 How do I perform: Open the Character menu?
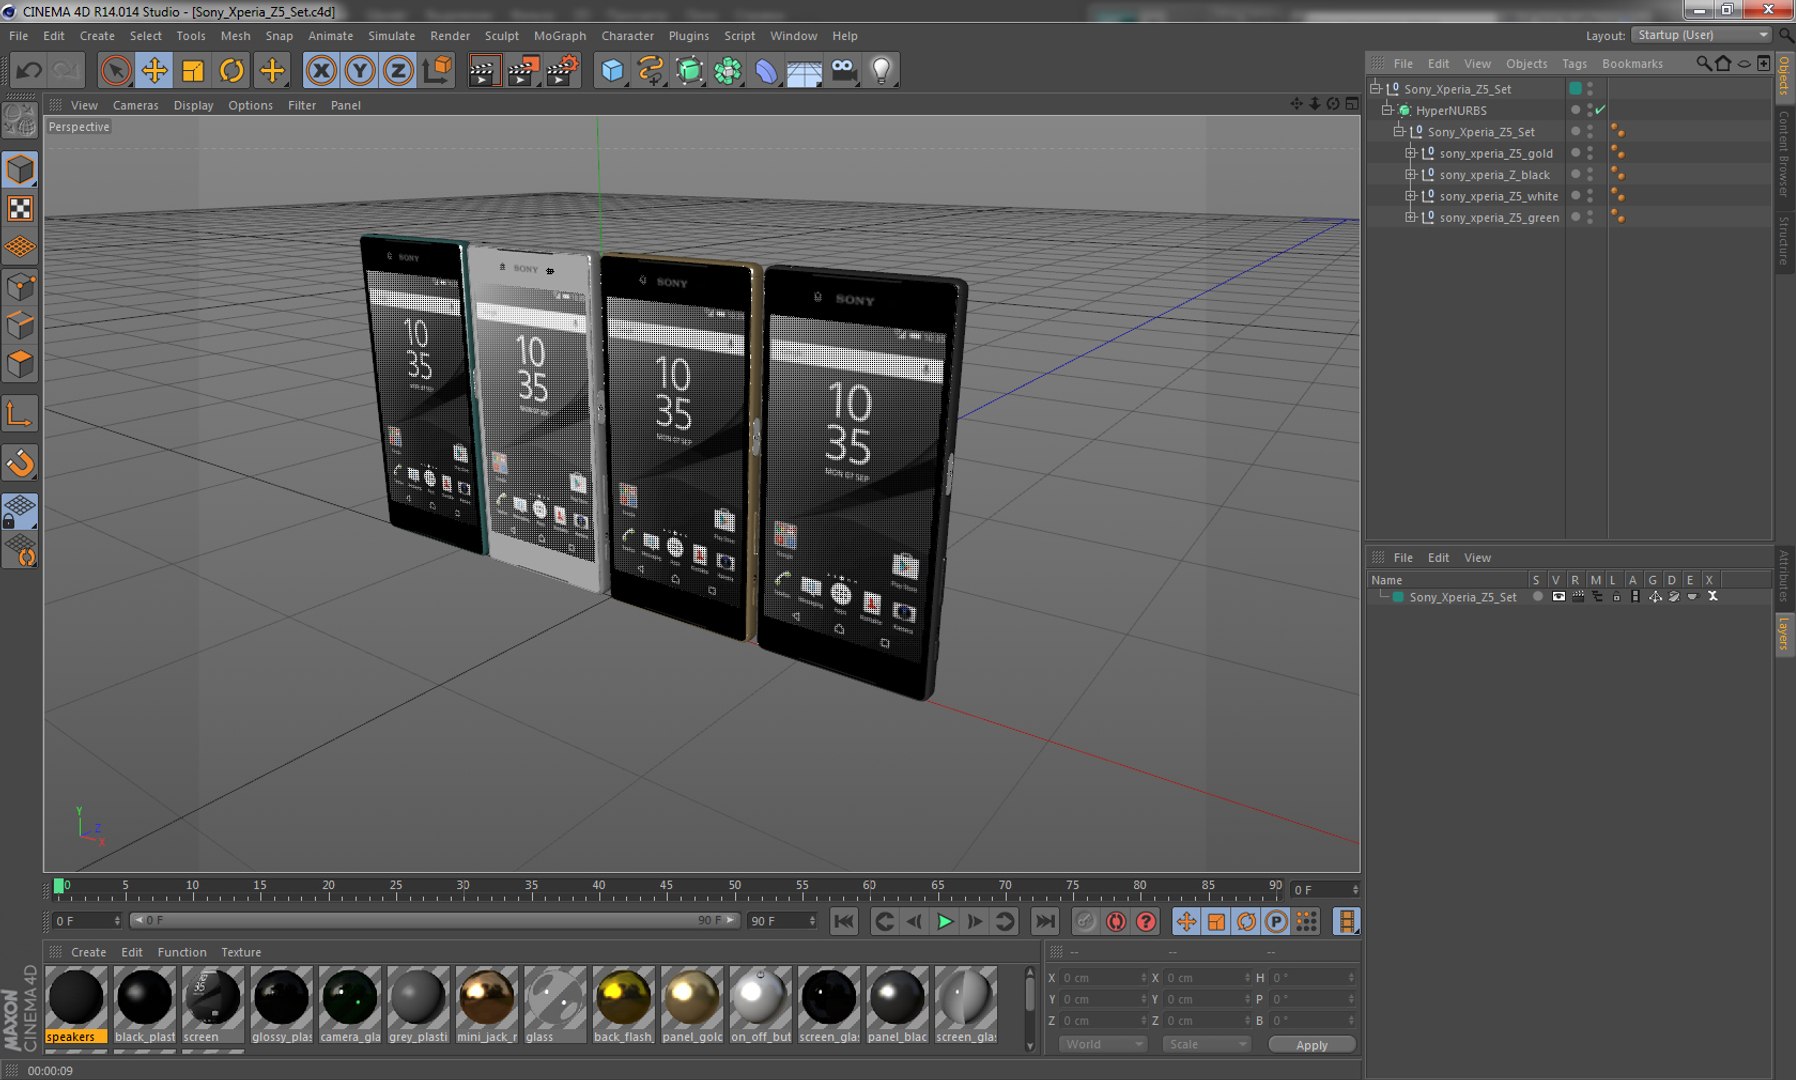[x=627, y=36]
